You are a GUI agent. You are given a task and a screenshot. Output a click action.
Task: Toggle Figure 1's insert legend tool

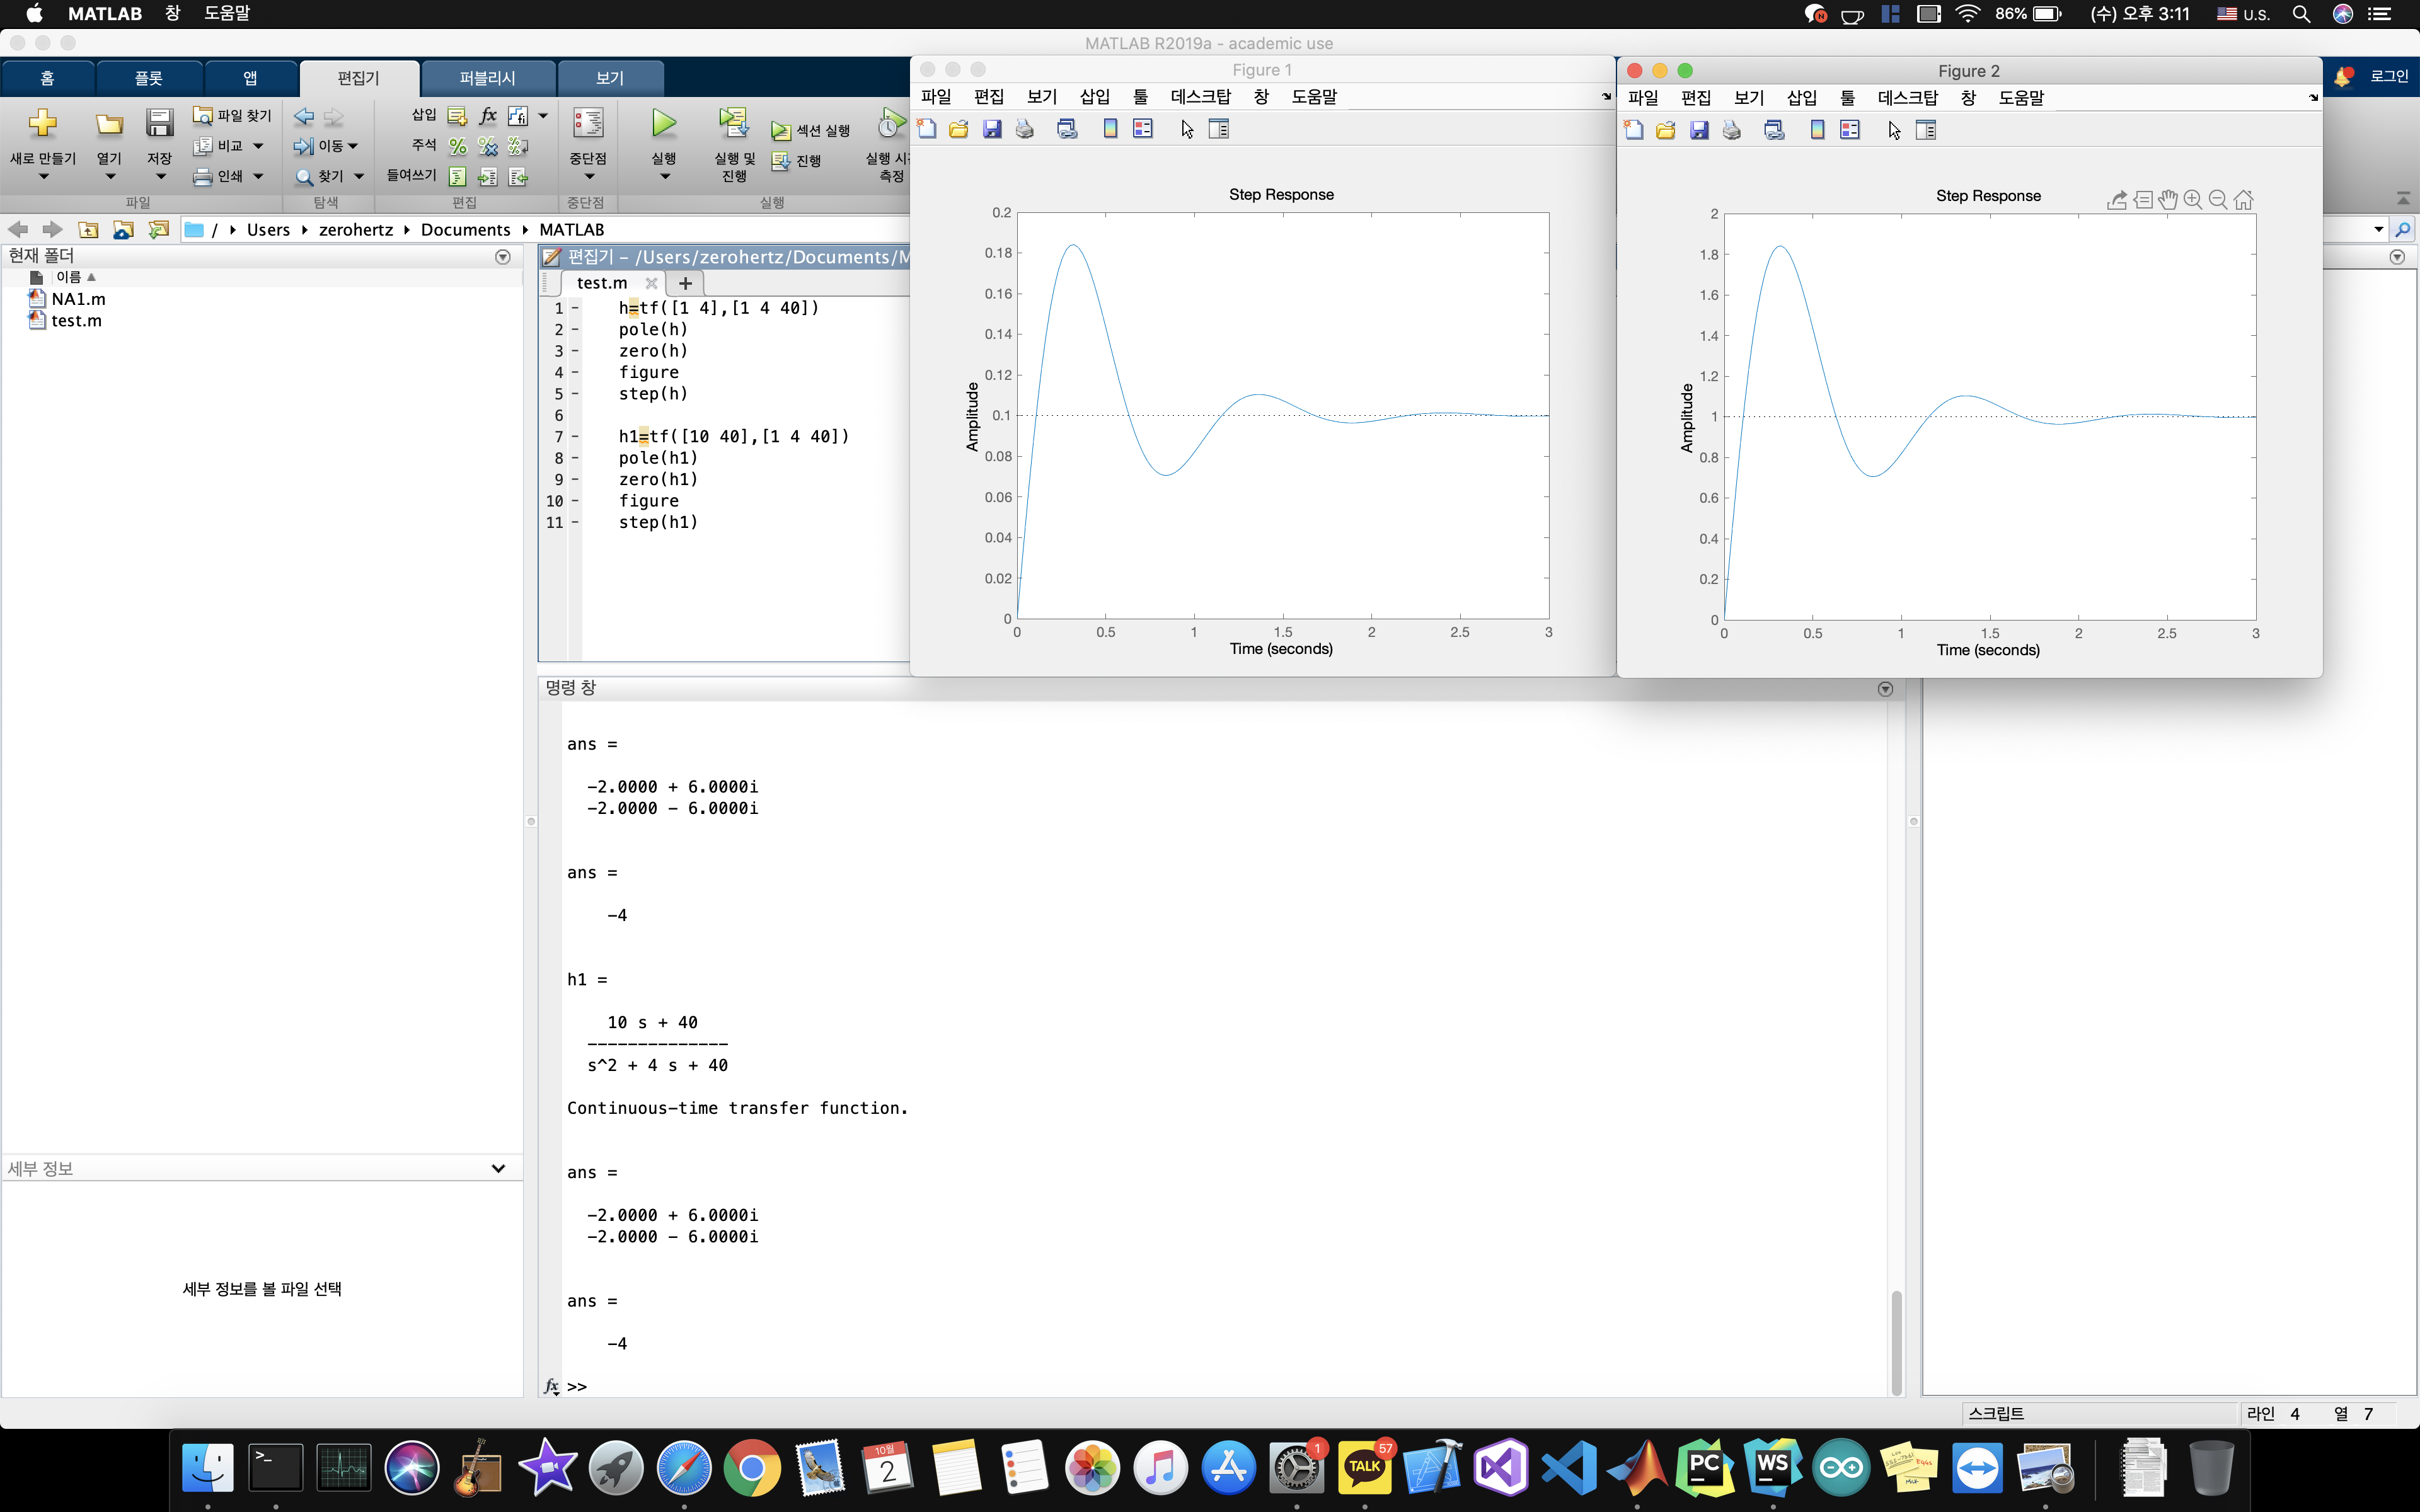[x=1143, y=129]
